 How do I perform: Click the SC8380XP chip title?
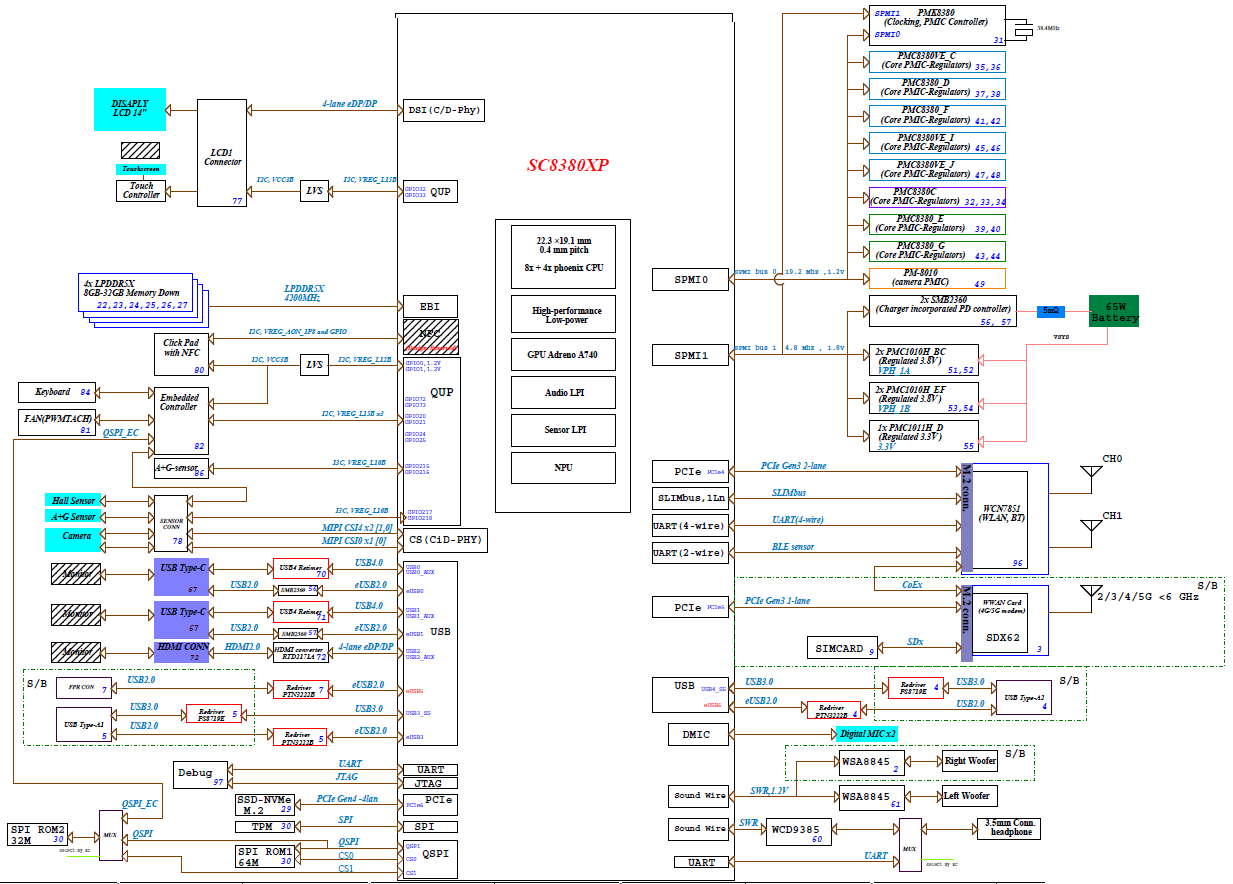(x=568, y=166)
